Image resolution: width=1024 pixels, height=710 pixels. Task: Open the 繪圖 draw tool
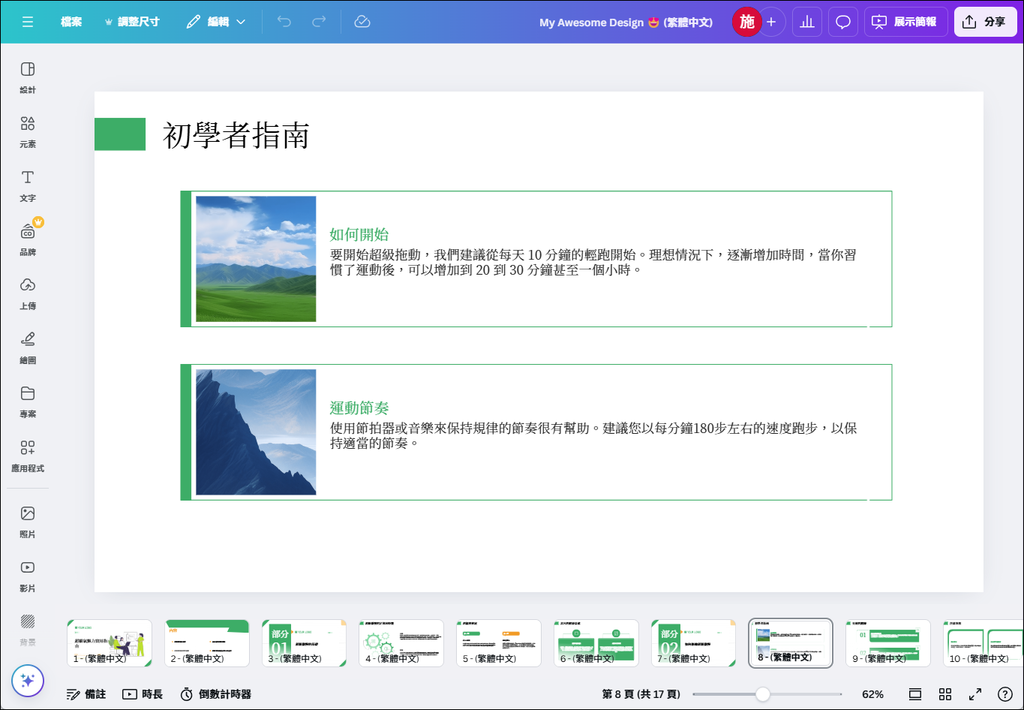[27, 348]
